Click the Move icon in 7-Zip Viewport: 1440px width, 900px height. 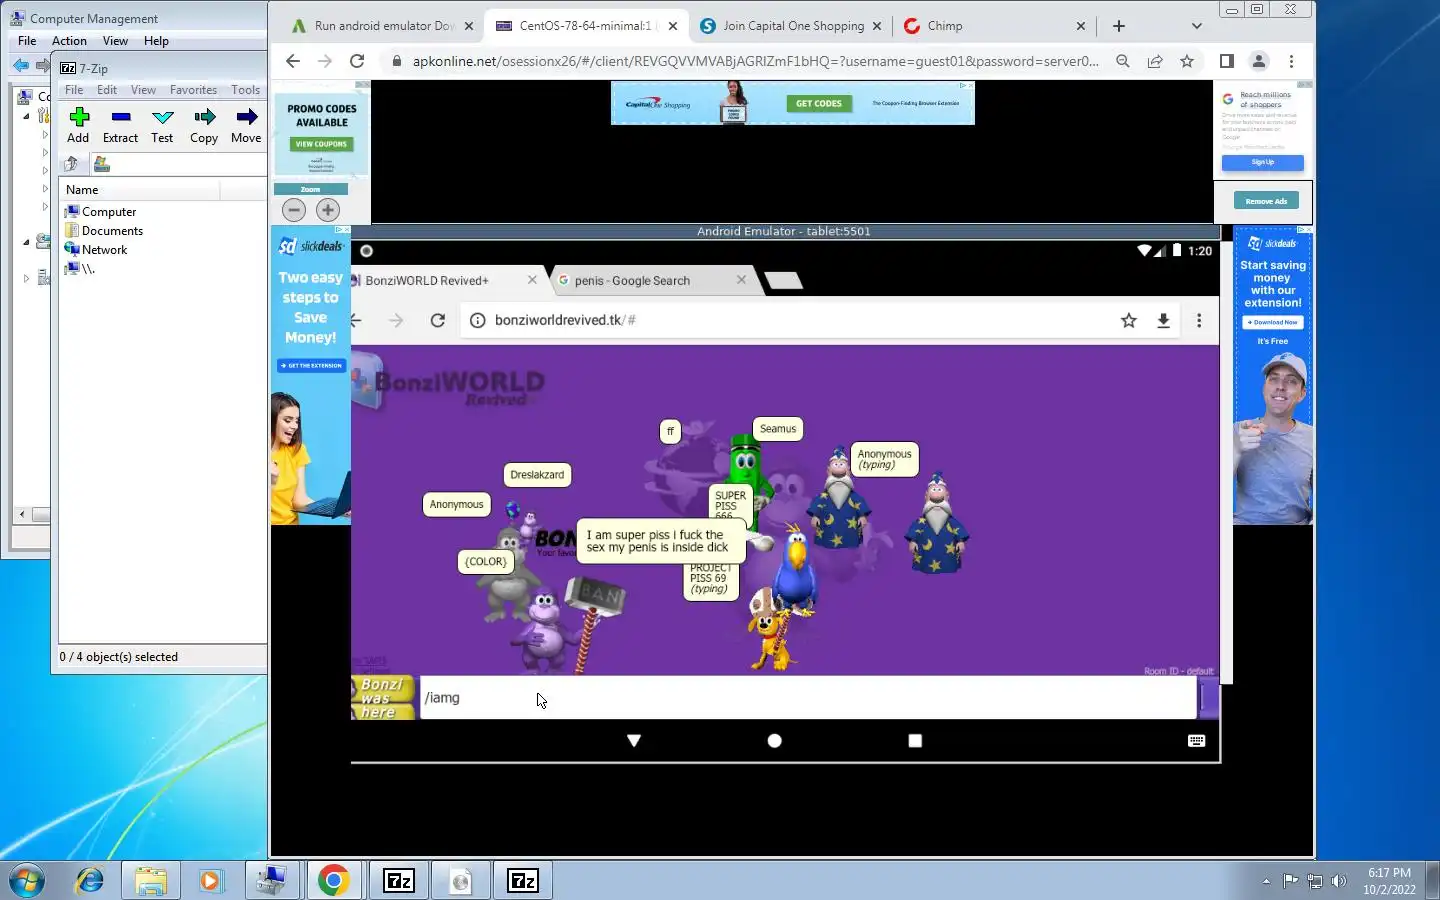point(247,117)
